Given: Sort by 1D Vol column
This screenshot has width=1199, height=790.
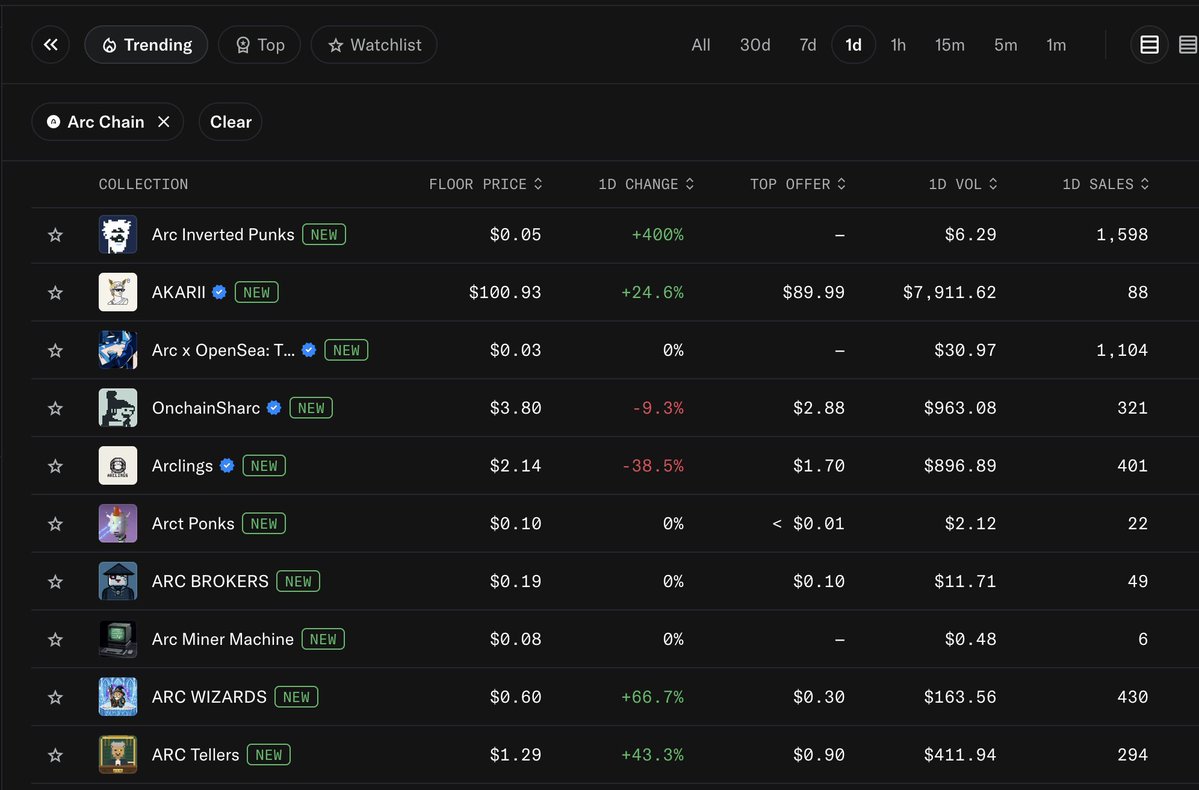Looking at the screenshot, I should click(x=963, y=184).
